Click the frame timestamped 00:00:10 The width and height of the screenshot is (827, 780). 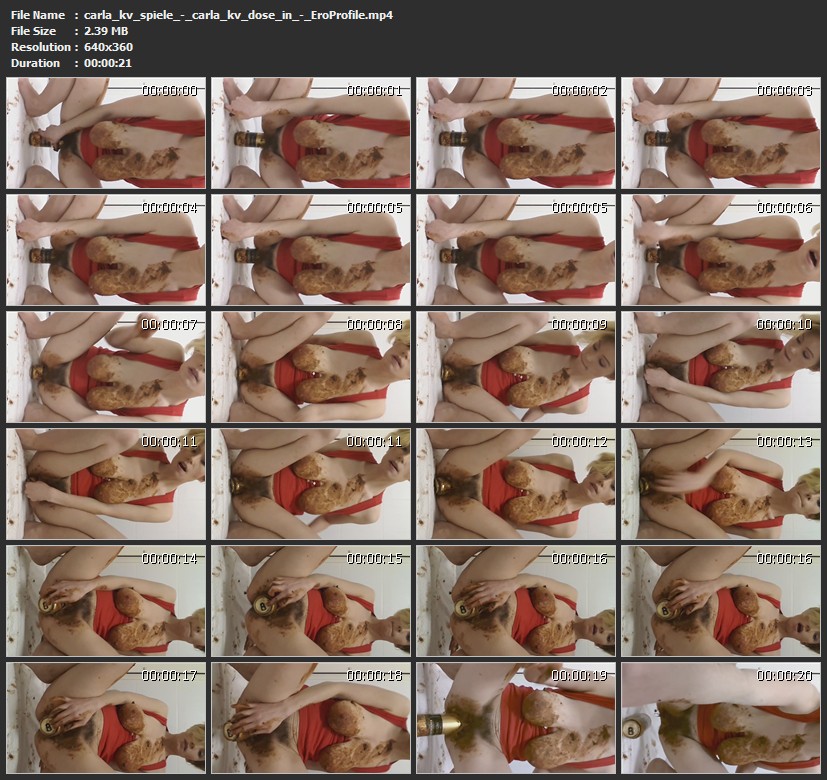(721, 366)
